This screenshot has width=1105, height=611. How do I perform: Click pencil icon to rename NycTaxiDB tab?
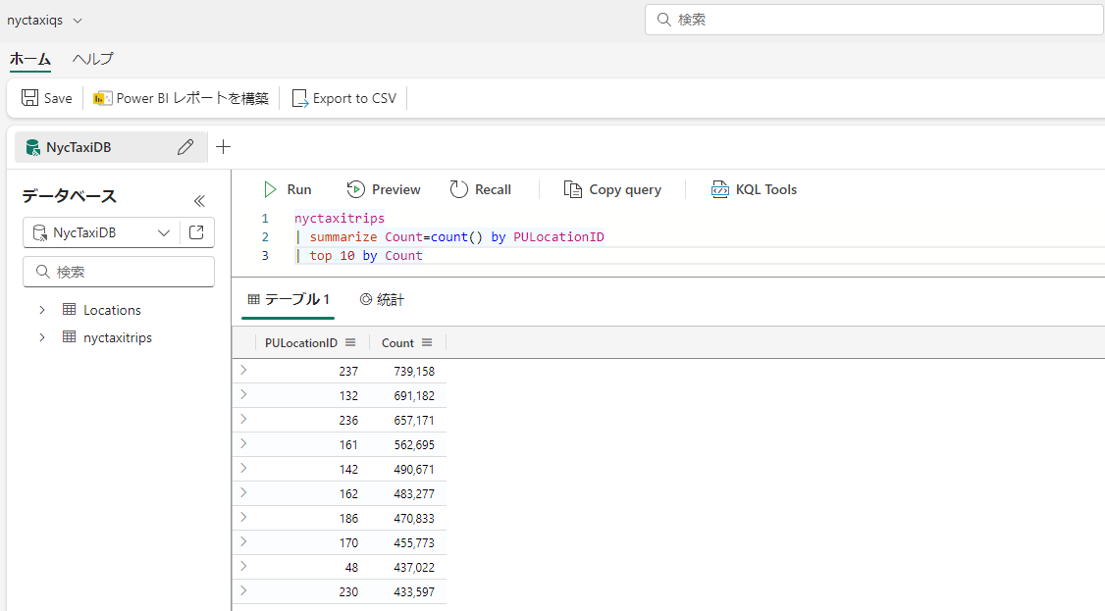tap(185, 147)
